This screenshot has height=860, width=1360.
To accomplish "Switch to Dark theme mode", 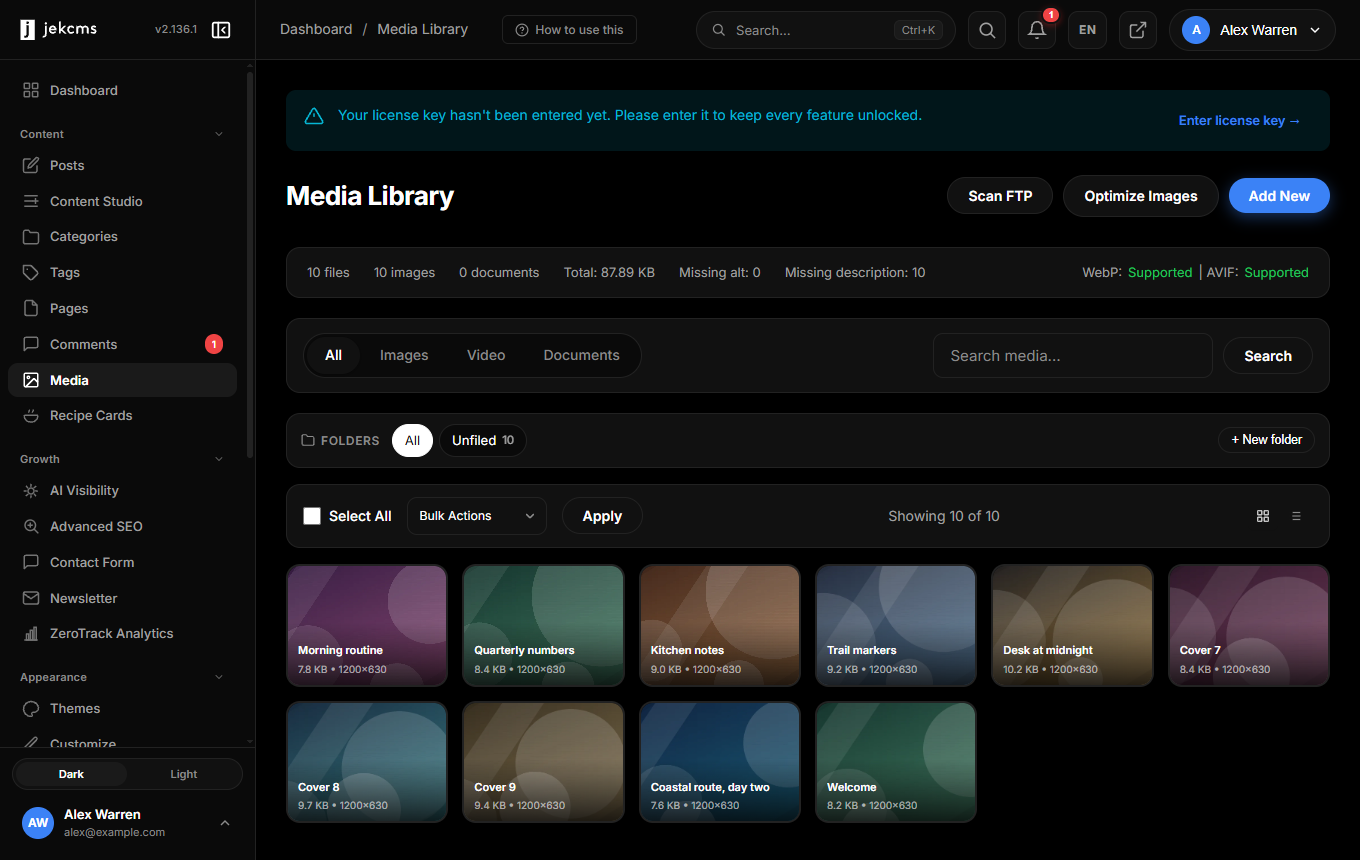I will [x=71, y=774].
